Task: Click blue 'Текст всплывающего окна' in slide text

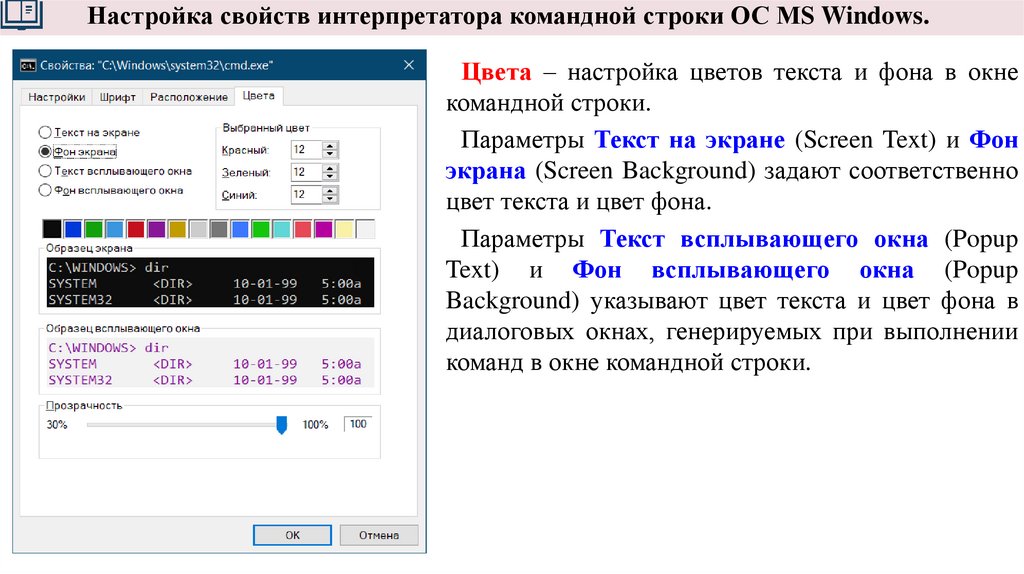Action: click(x=764, y=239)
